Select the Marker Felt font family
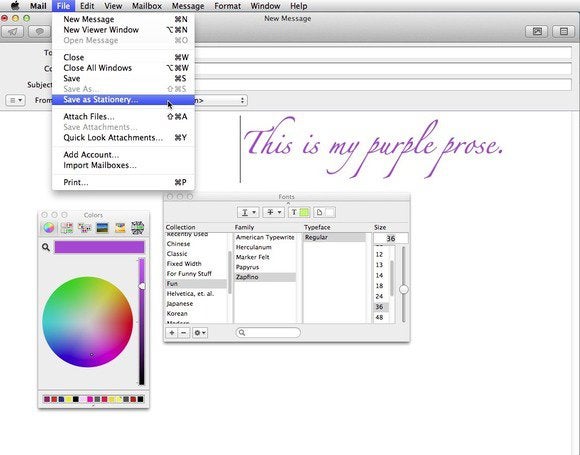Viewport: 580px width, 455px height. [265, 257]
